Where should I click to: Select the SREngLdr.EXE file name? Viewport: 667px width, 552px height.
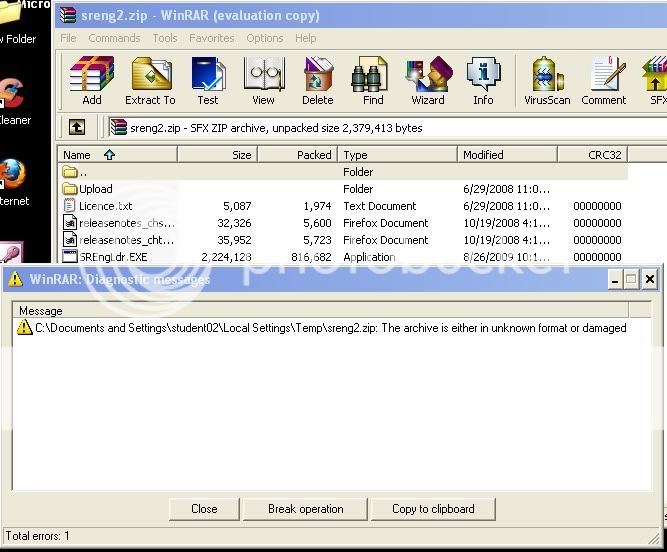[x=113, y=257]
